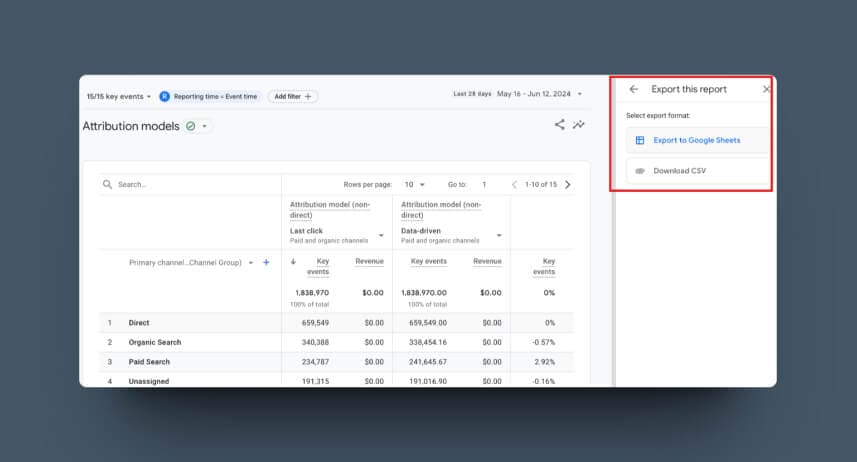Click the share report icon
Screen dimensions: 857x462
tap(559, 125)
